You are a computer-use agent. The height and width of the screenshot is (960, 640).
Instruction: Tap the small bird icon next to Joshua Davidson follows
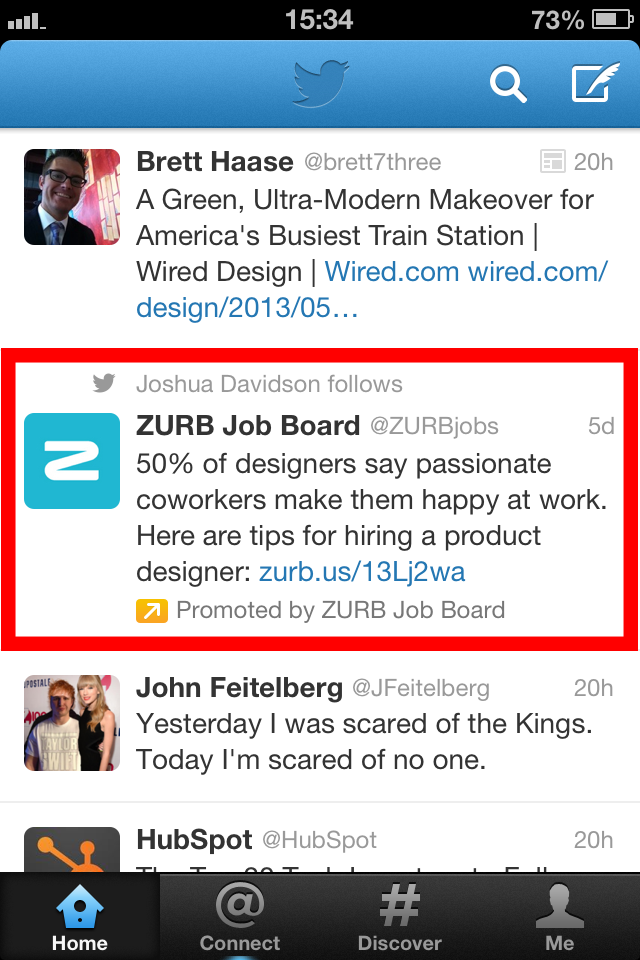[x=104, y=383]
